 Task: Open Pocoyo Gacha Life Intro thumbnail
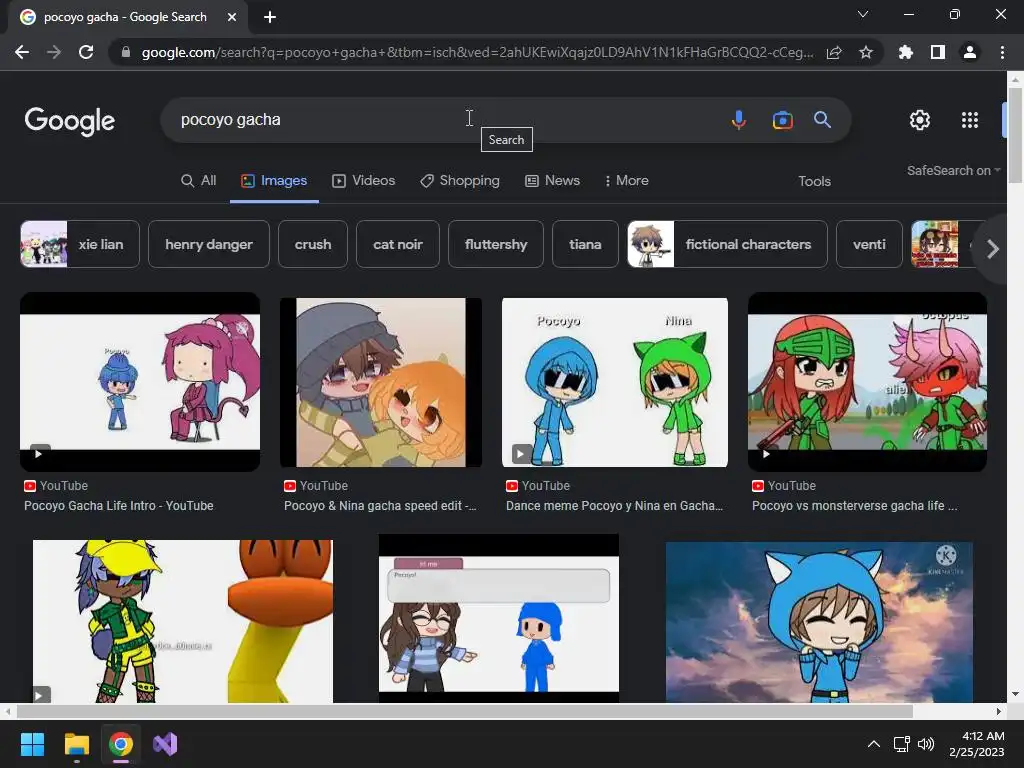(x=140, y=382)
